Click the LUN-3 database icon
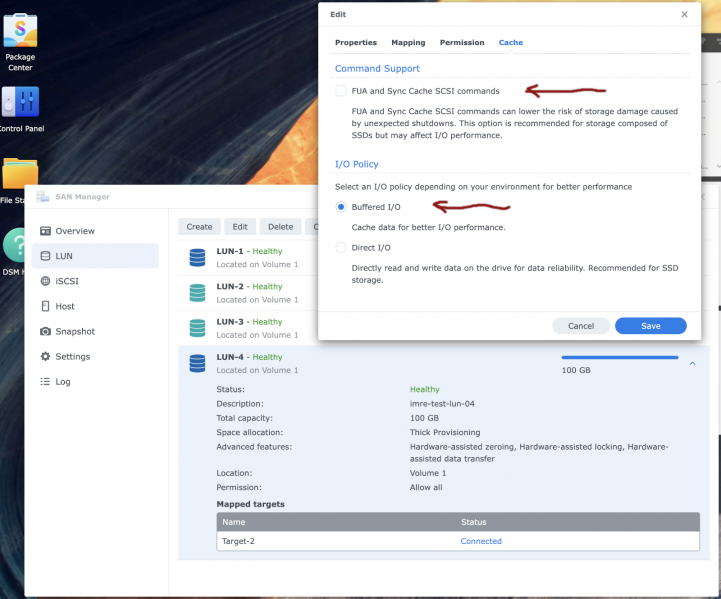Screen dimensions: 721x599 [x=197, y=328]
